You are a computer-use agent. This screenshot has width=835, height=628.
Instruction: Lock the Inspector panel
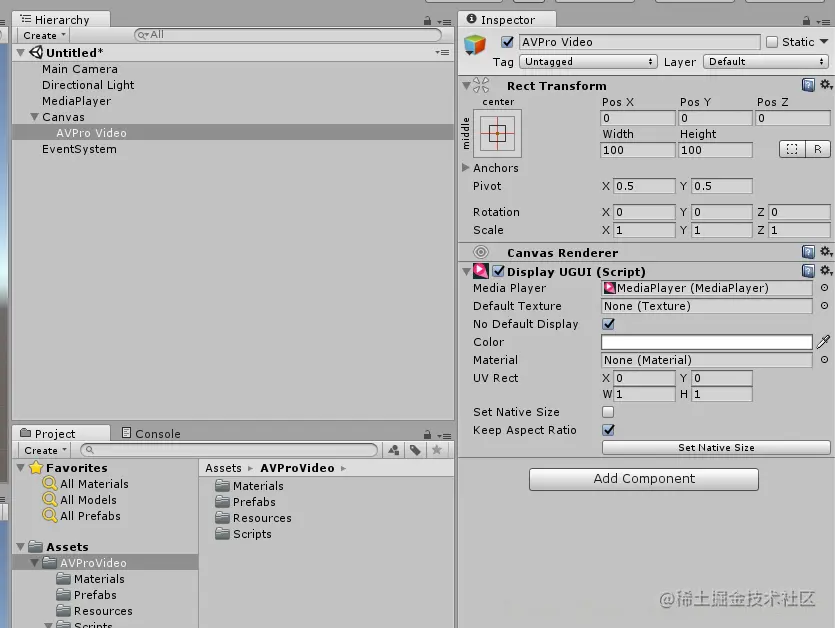[x=806, y=21]
